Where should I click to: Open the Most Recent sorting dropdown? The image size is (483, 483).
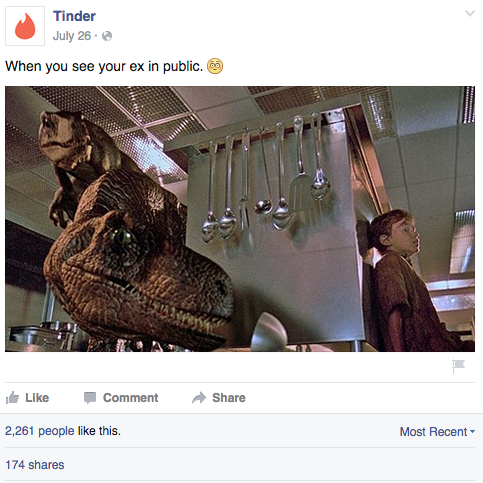(x=437, y=432)
